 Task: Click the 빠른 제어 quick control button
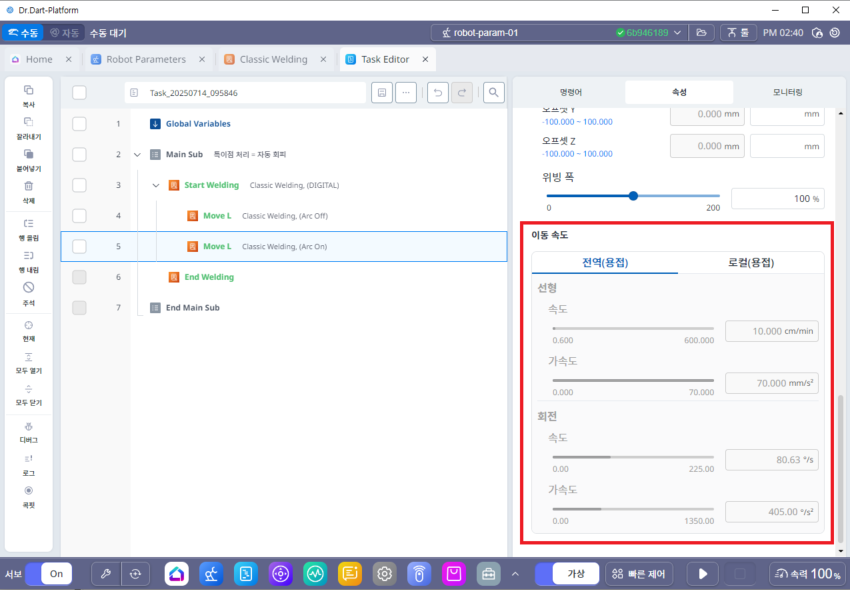pos(639,574)
